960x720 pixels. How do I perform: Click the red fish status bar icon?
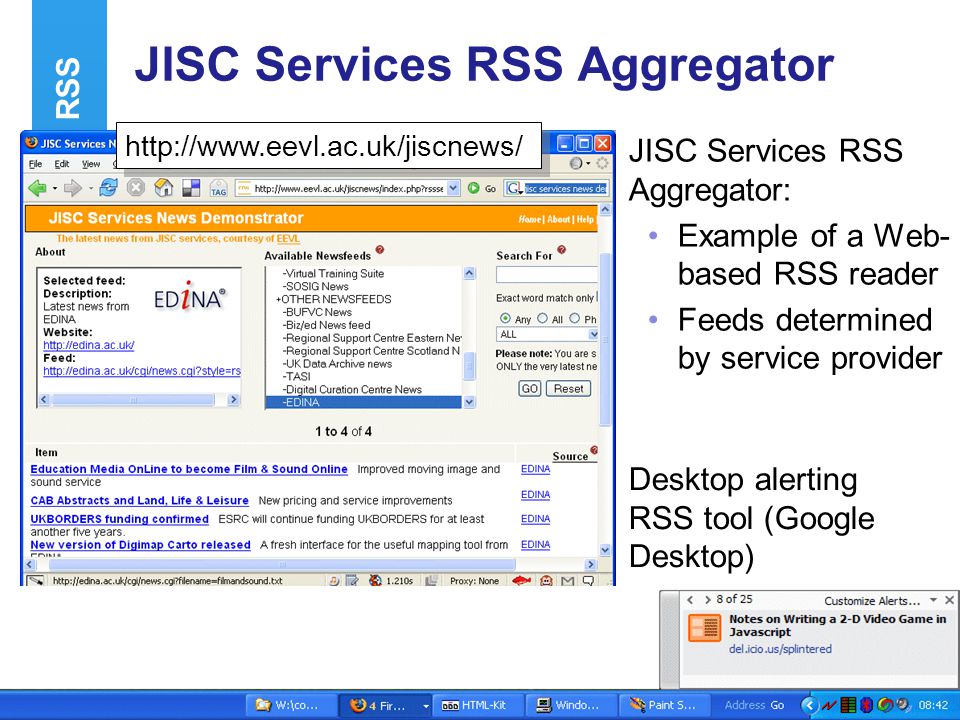pyautogui.click(x=521, y=580)
